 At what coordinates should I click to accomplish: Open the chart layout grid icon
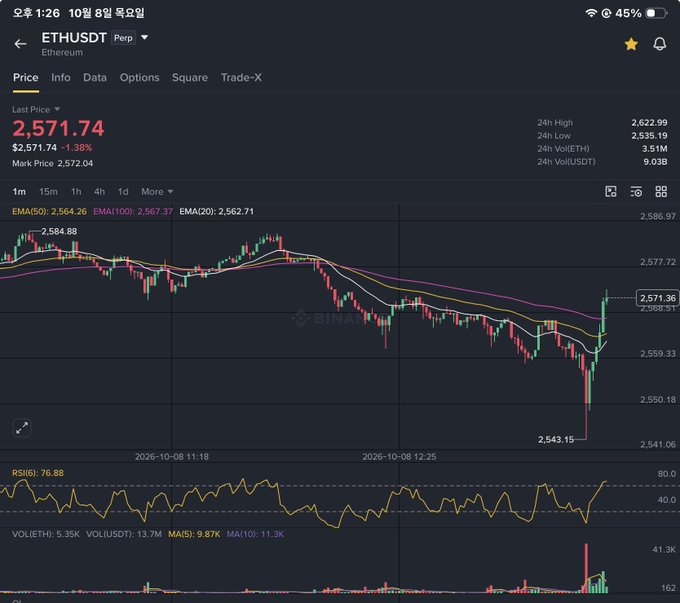point(661,191)
